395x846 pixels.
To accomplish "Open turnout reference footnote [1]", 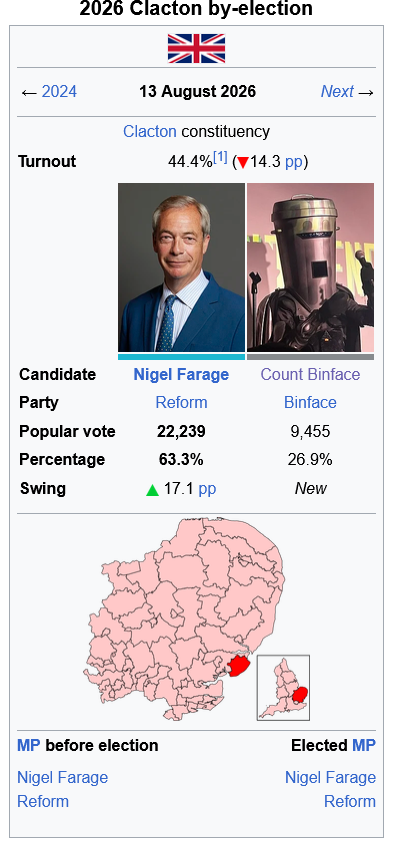I will [x=220, y=158].
